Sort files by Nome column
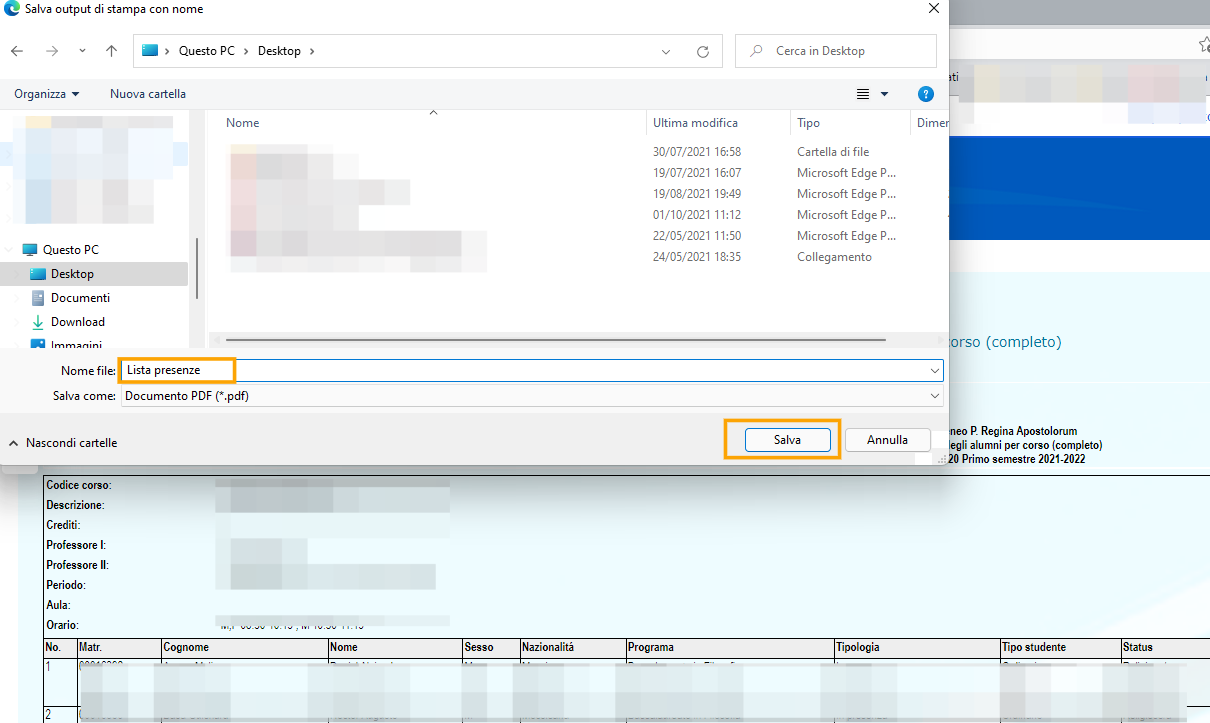Viewport: 1210px width, 723px height. [243, 123]
